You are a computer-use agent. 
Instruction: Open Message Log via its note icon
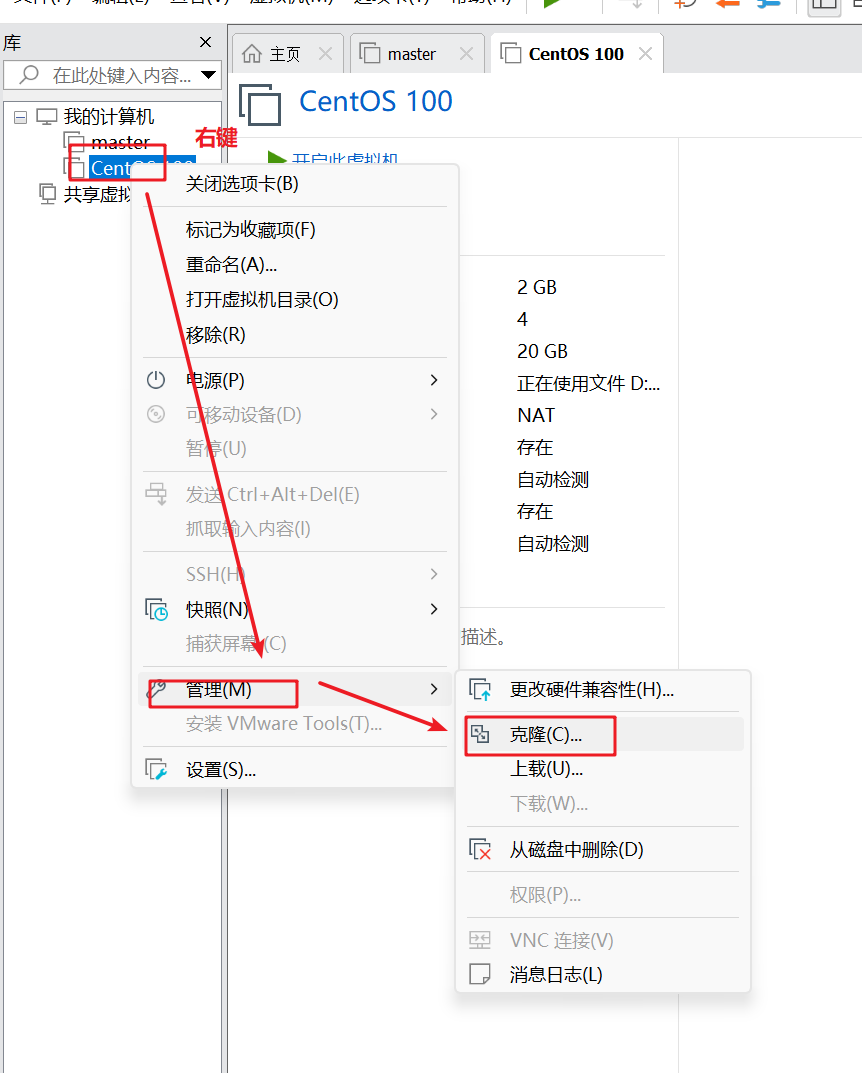[x=480, y=974]
